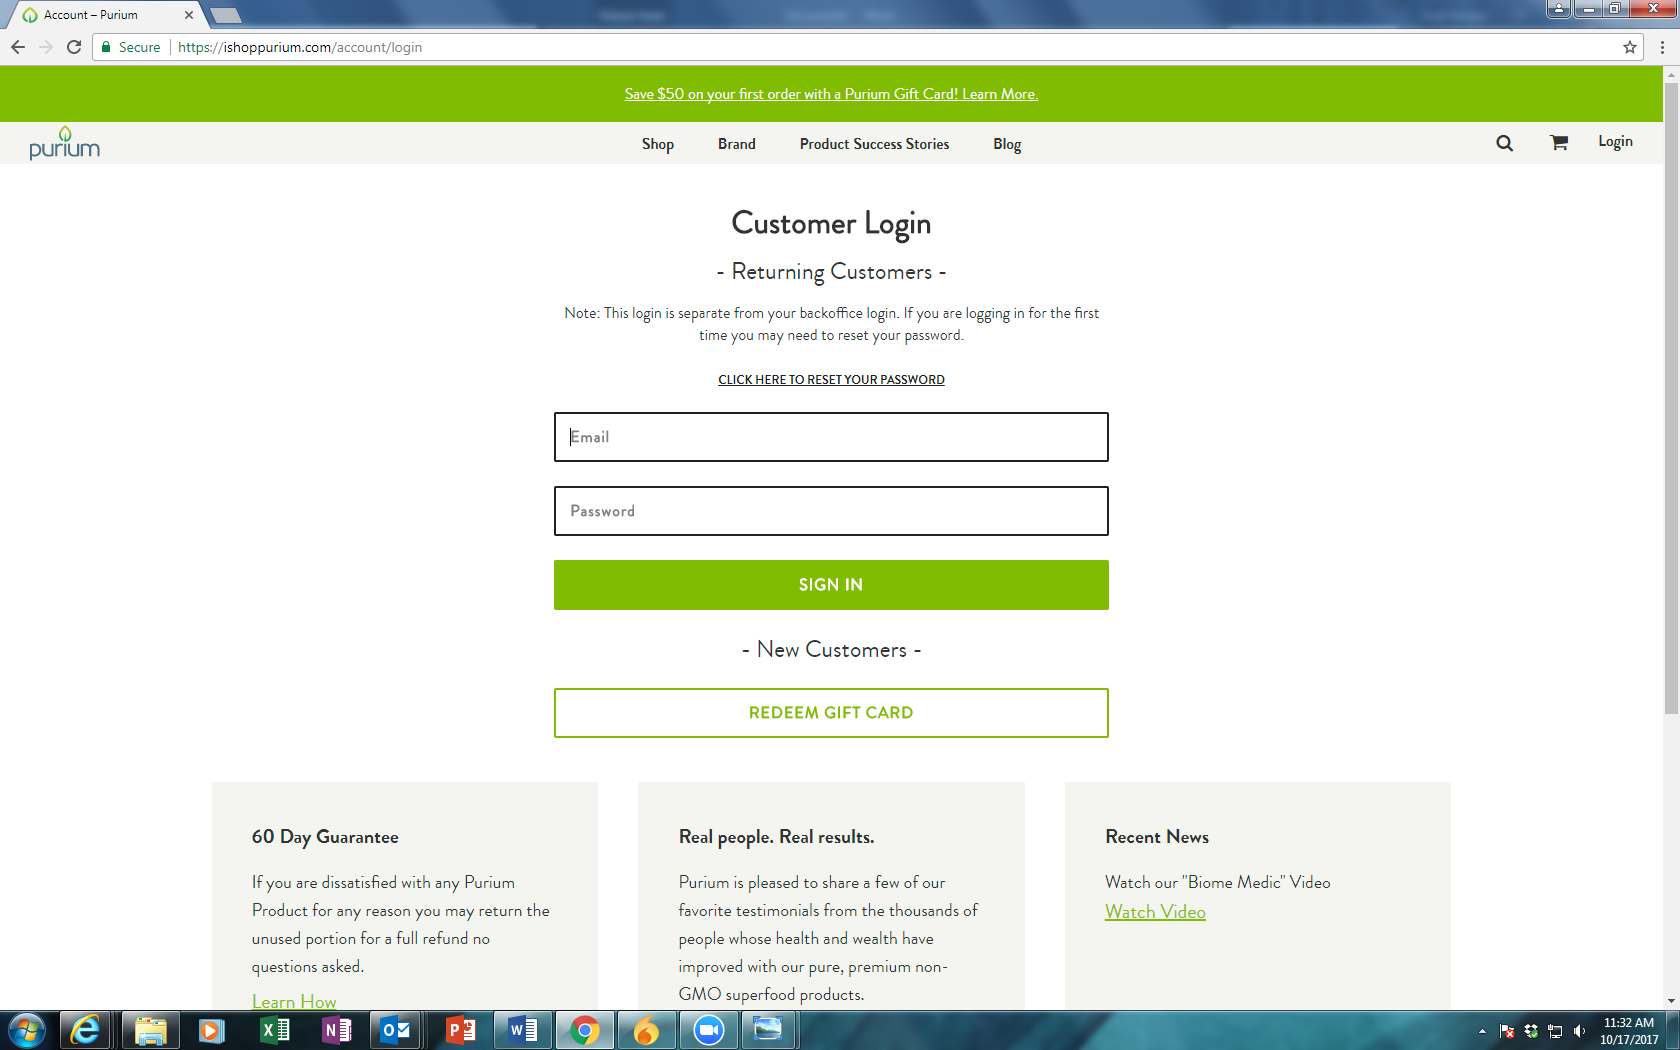The height and width of the screenshot is (1050, 1680).
Task: Click the Secure padlock site info
Action: pyautogui.click(x=131, y=47)
